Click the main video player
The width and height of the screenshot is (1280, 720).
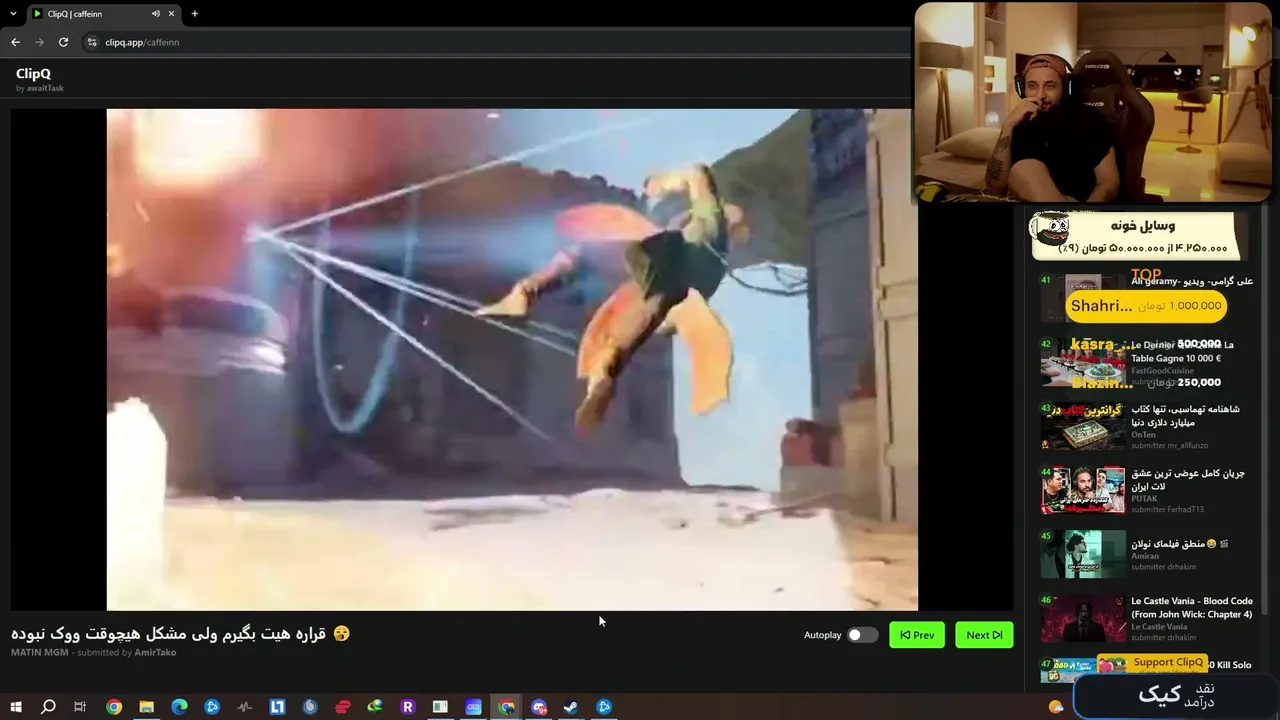(x=512, y=359)
